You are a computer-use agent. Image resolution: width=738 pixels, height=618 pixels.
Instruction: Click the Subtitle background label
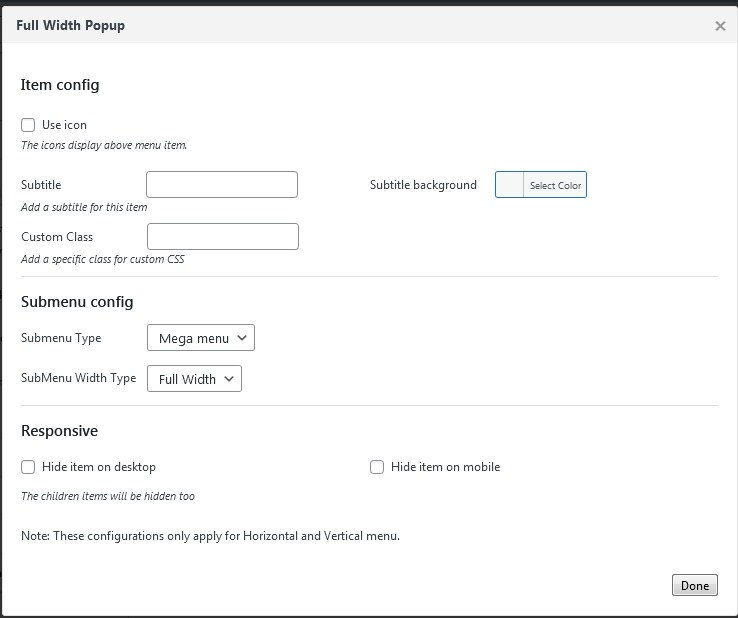coord(423,185)
